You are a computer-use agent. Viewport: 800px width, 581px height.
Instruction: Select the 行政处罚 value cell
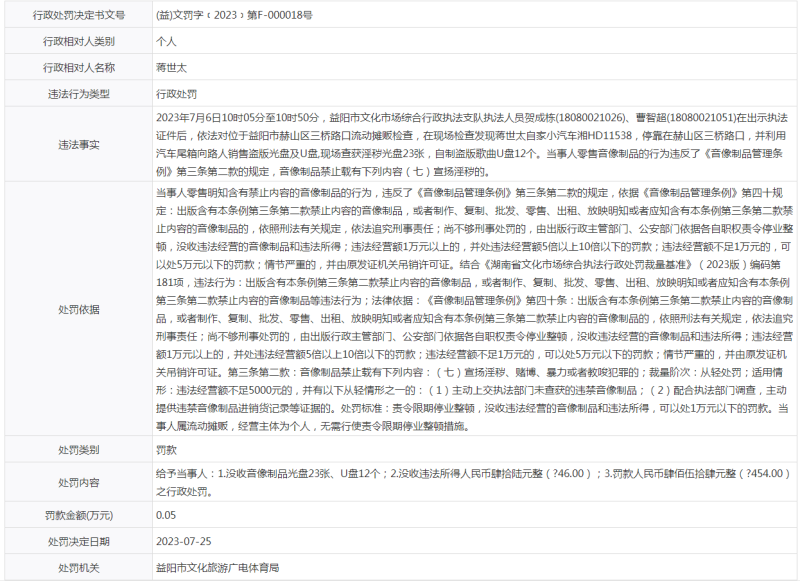[x=177, y=94]
